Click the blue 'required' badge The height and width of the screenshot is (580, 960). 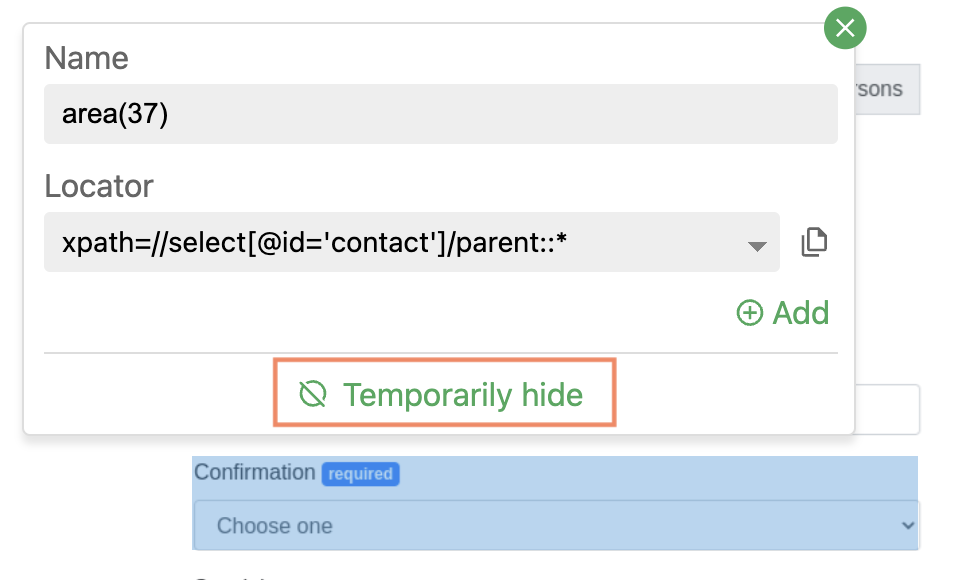tap(361, 474)
